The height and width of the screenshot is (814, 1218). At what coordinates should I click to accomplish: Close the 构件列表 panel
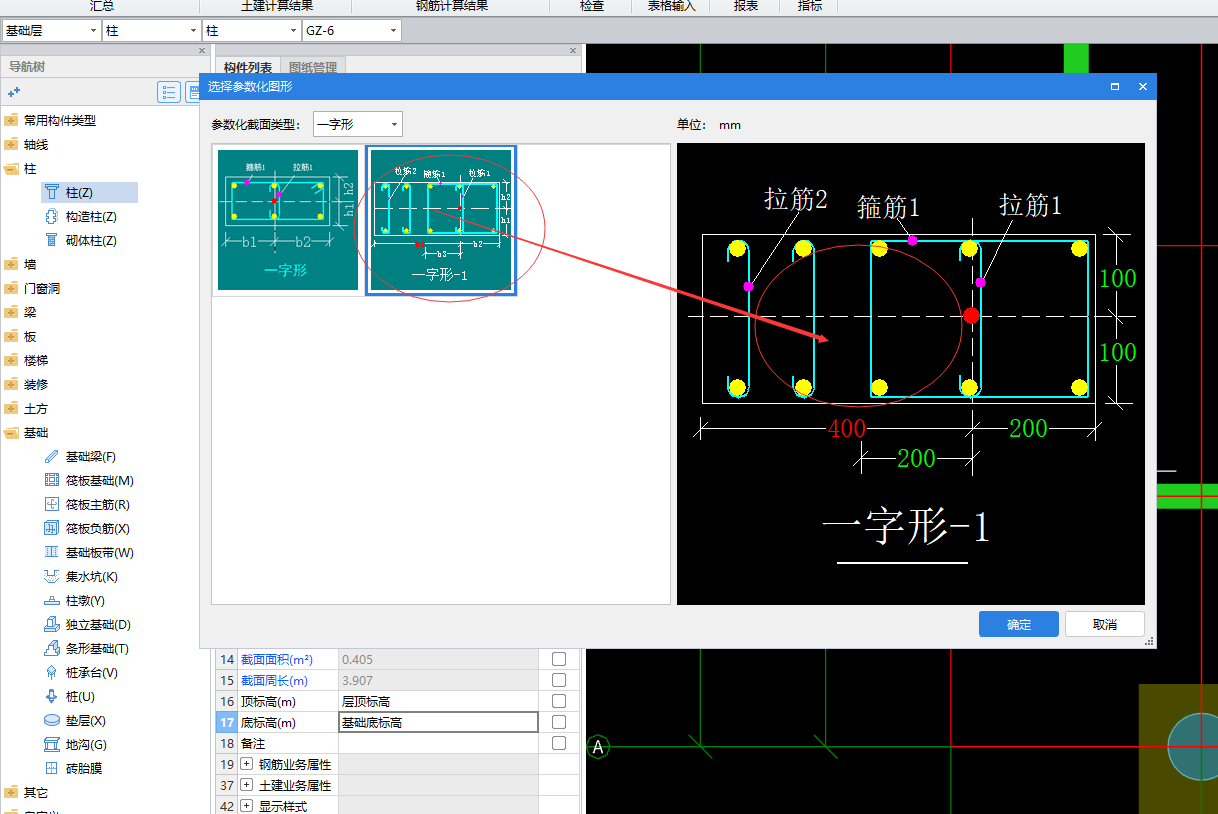[x=573, y=50]
